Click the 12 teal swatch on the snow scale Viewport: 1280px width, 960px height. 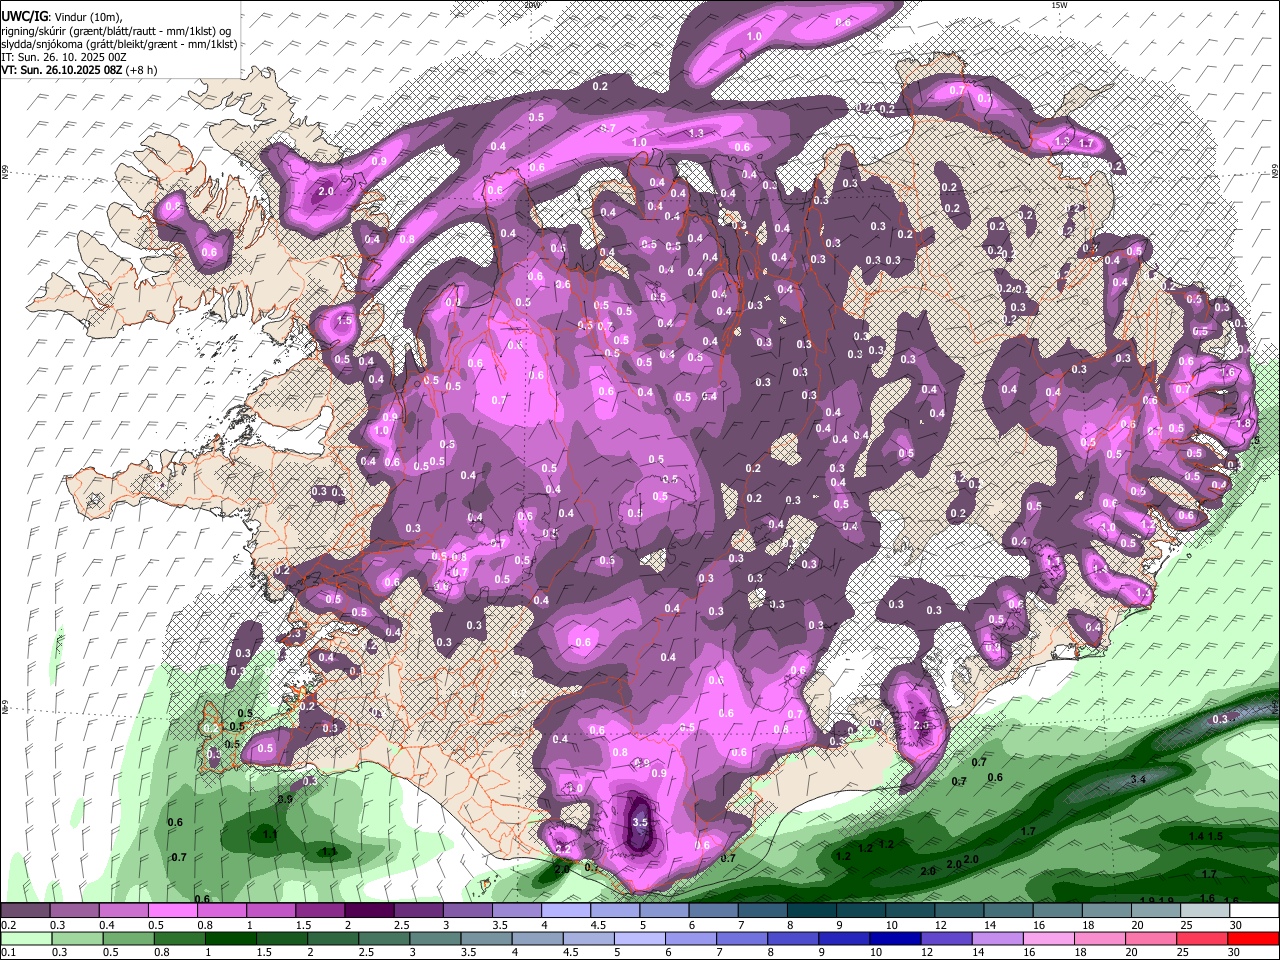tap(959, 911)
